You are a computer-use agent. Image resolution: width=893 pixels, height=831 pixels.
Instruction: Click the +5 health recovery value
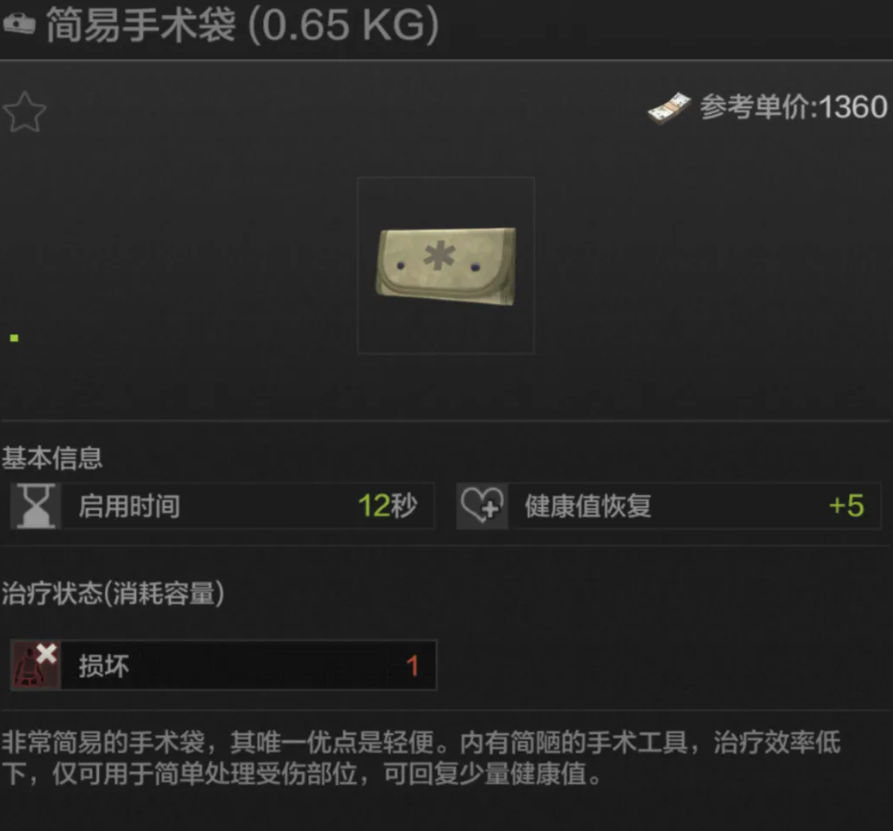click(x=846, y=506)
